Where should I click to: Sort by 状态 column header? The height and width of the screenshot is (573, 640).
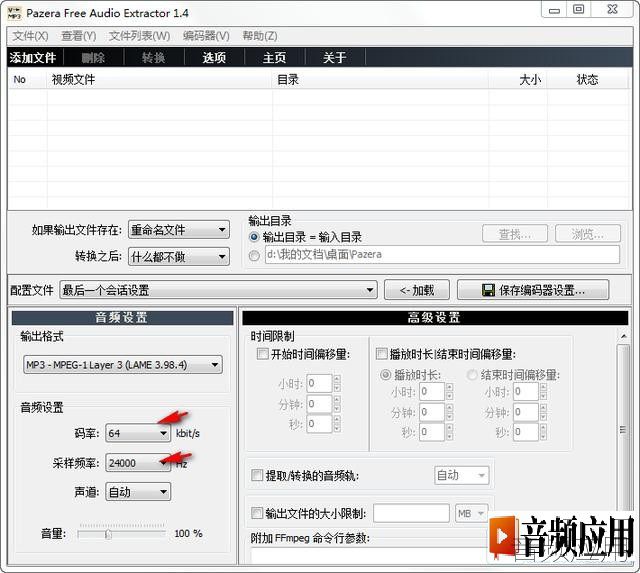point(587,80)
